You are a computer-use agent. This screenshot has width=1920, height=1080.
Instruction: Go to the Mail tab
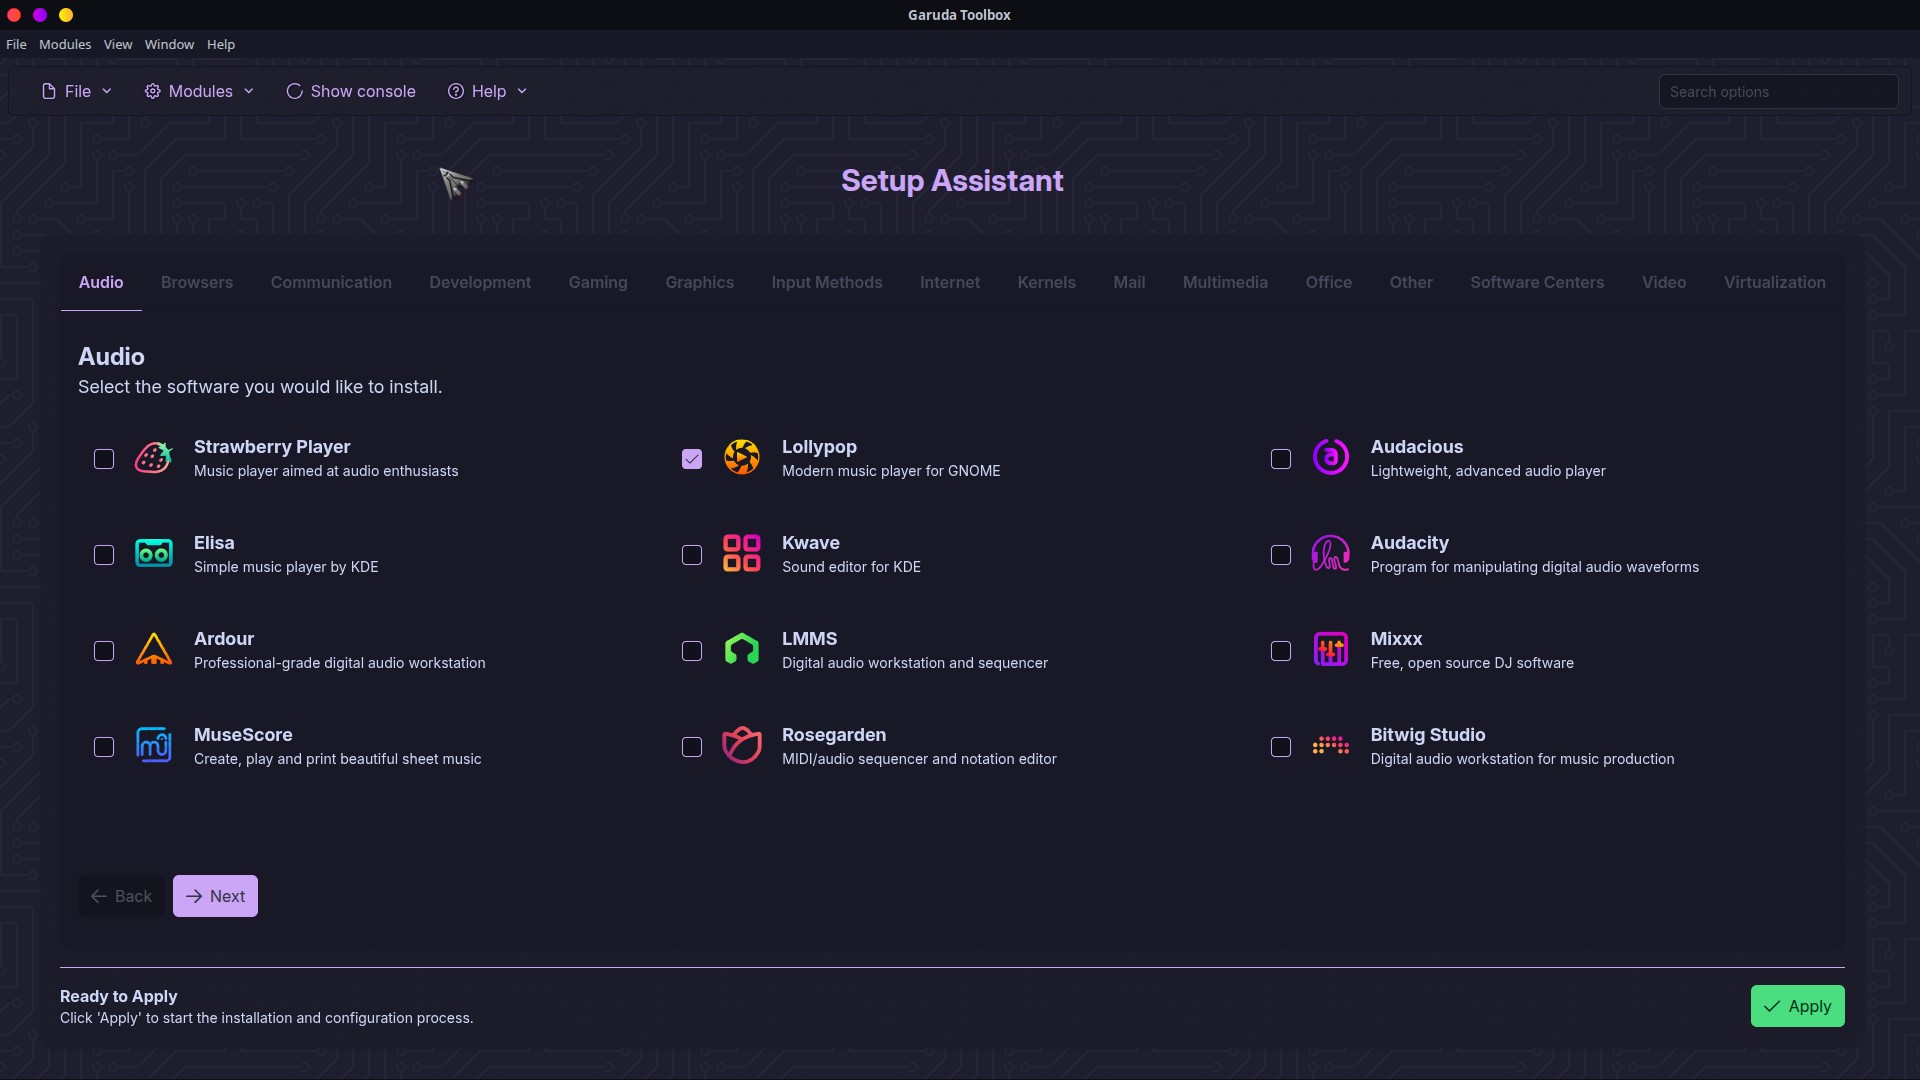1129,283
